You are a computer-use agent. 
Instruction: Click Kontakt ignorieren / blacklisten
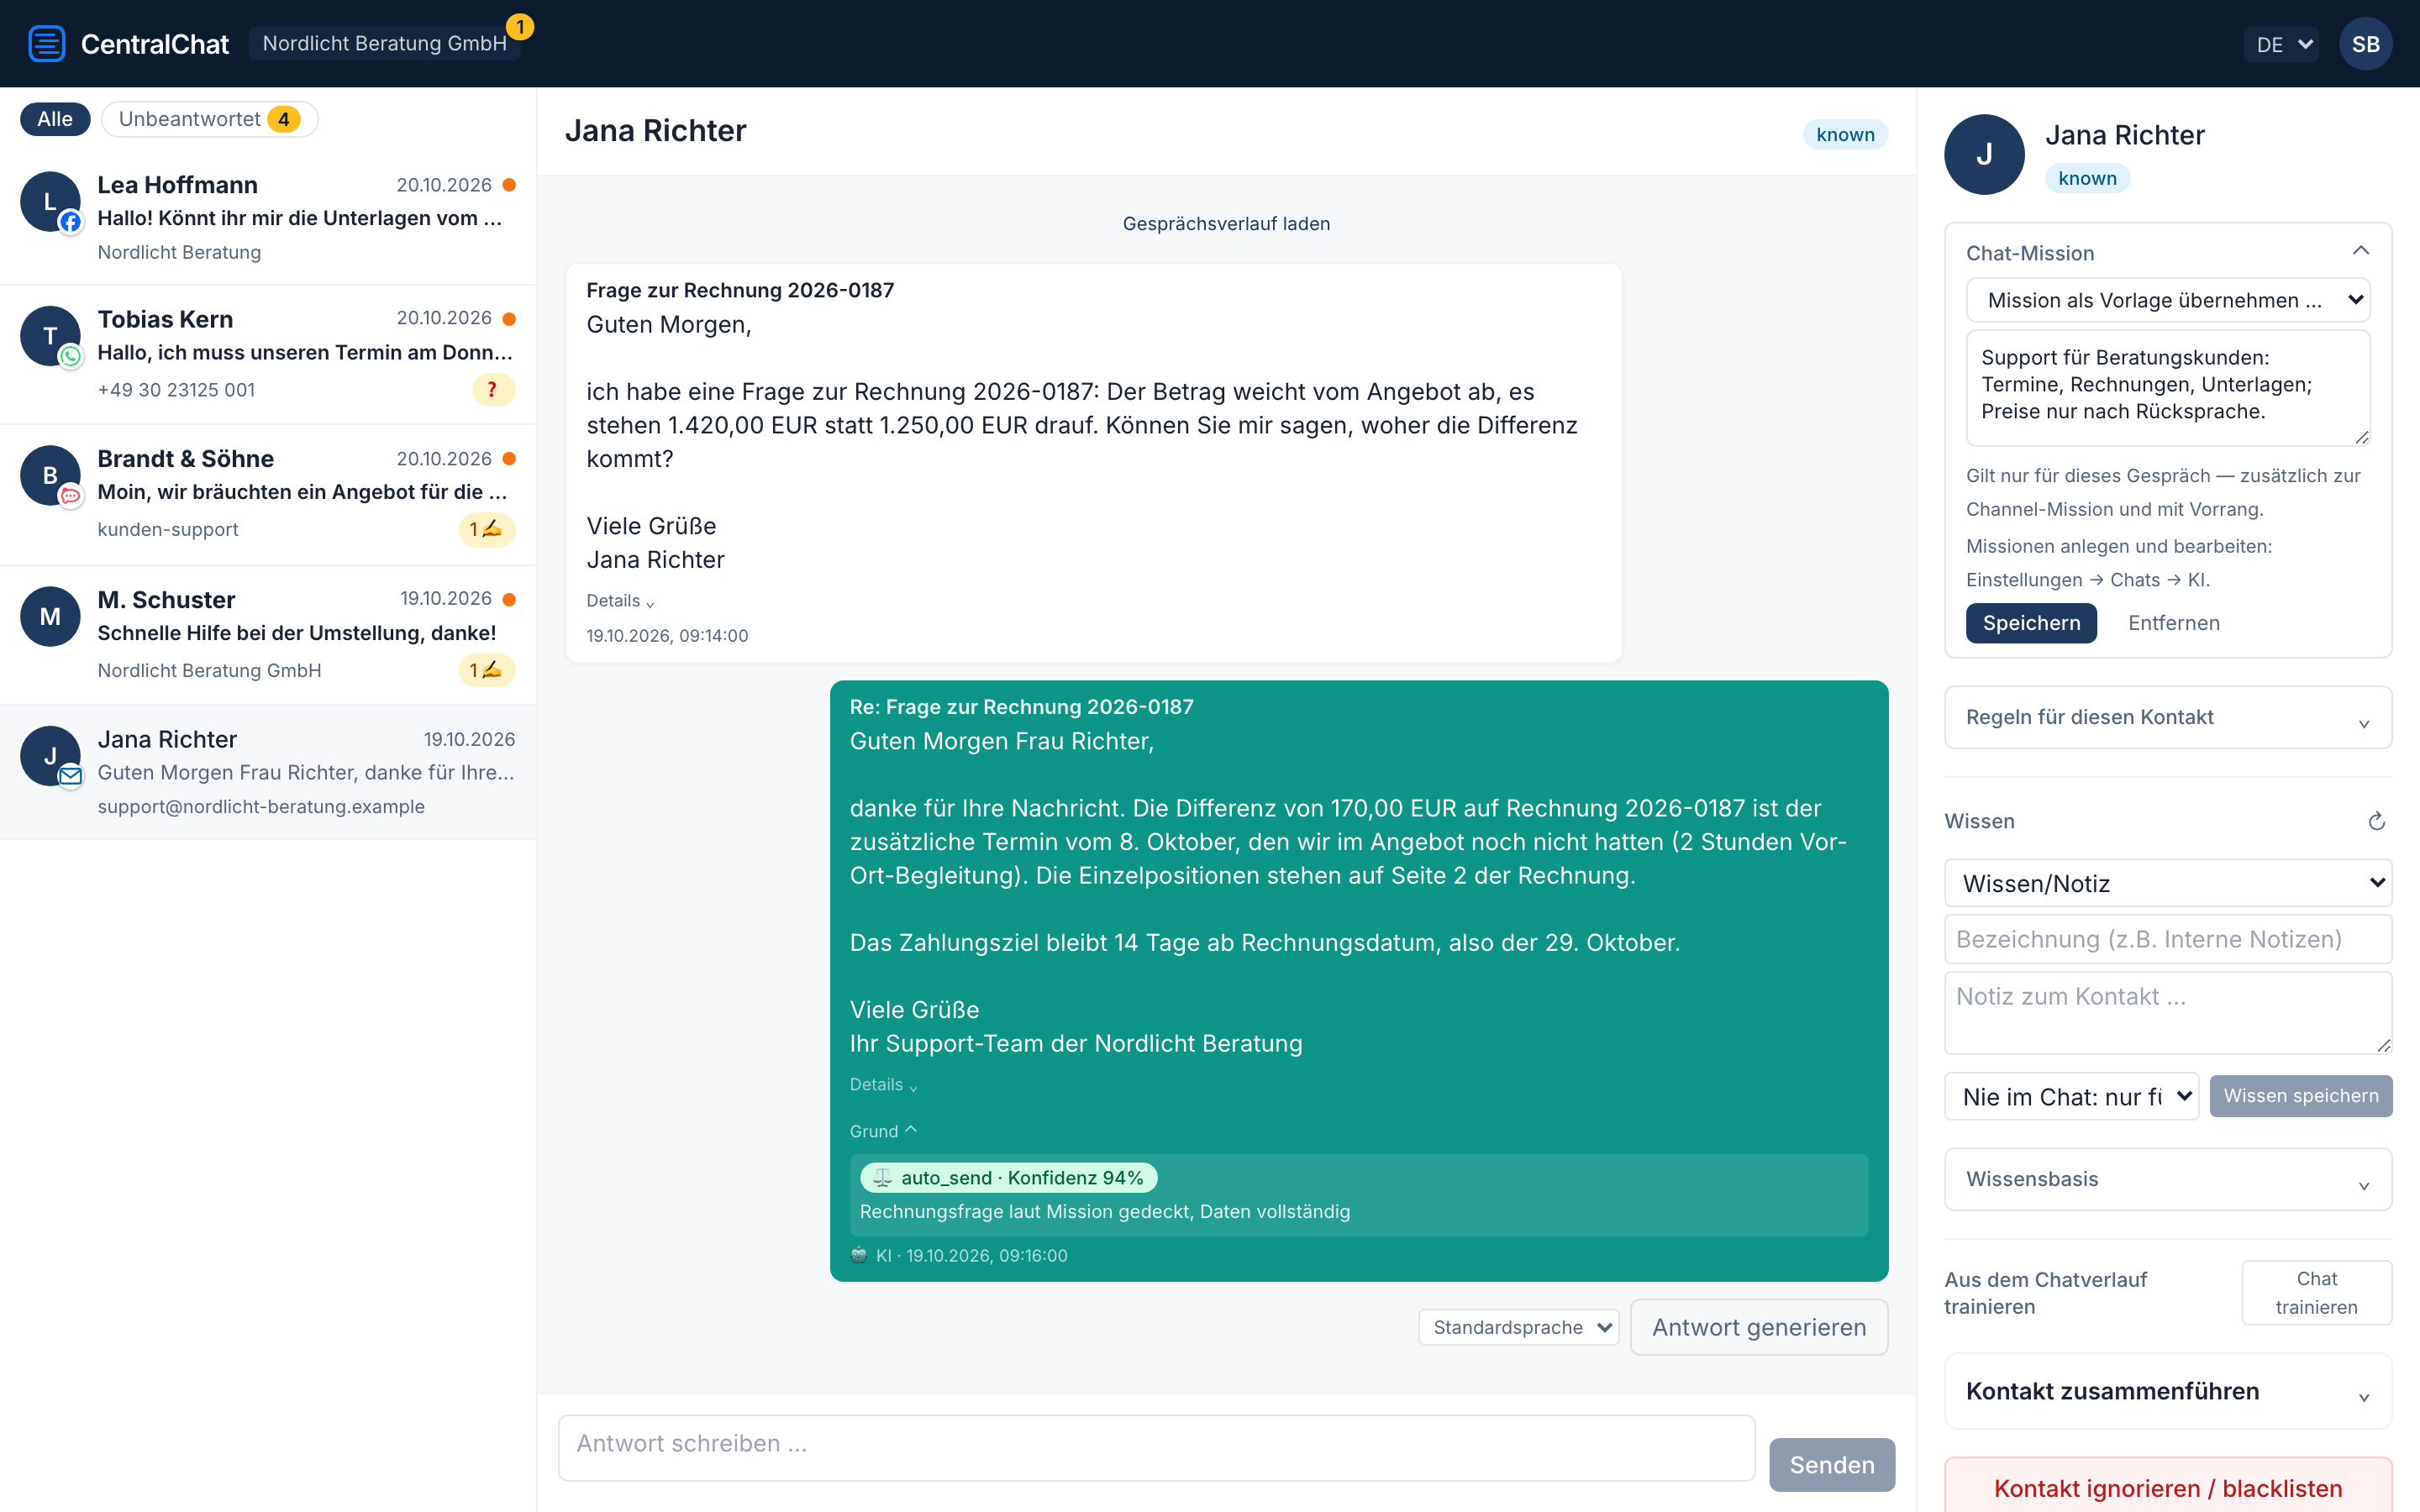tap(2168, 1488)
